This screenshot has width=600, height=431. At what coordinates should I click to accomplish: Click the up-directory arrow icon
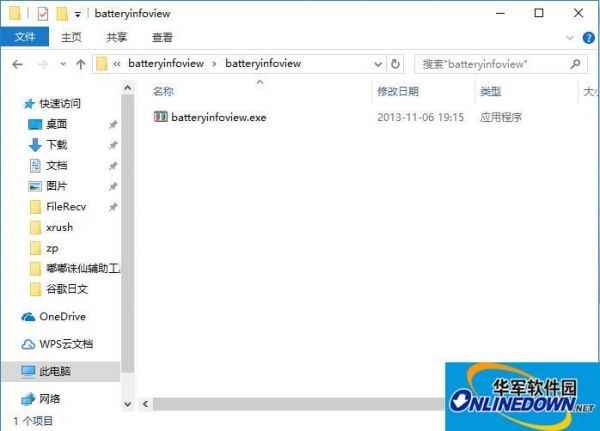pos(80,63)
